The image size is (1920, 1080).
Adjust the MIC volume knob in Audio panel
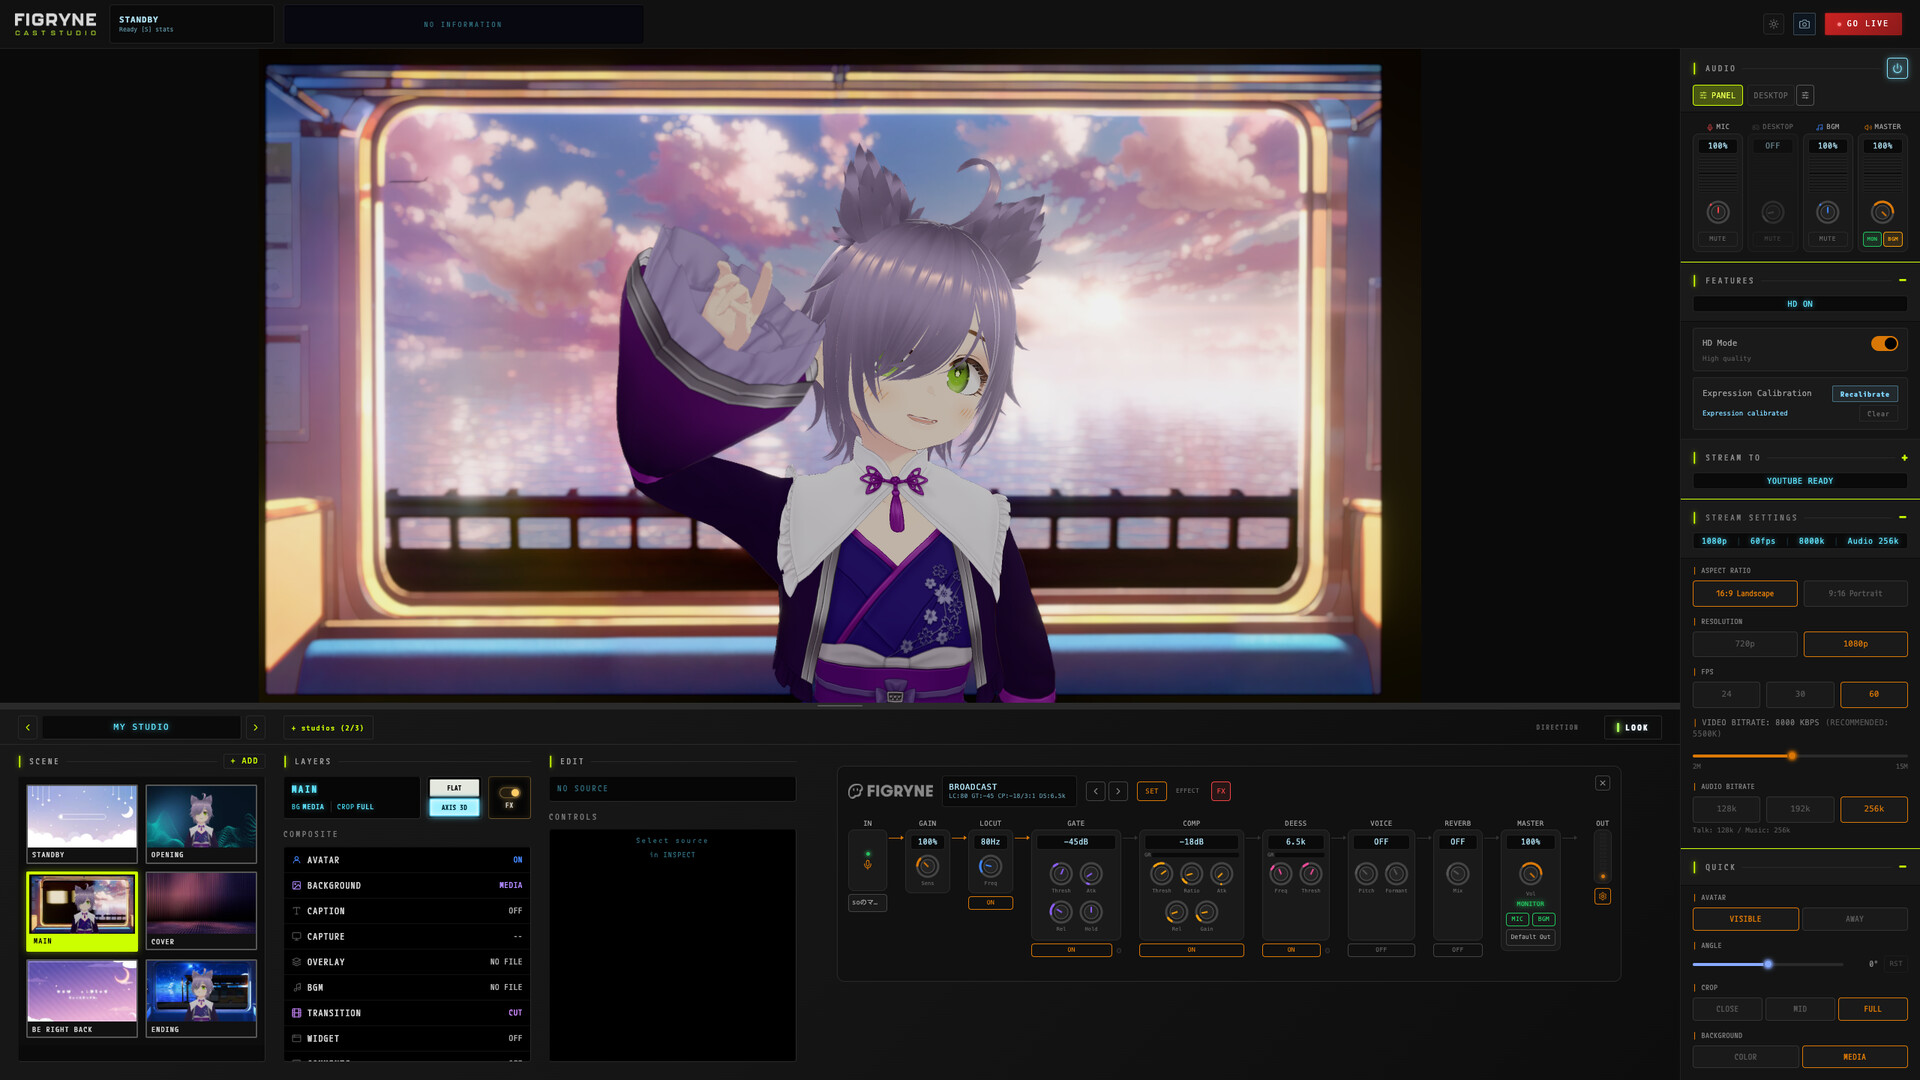[1717, 212]
